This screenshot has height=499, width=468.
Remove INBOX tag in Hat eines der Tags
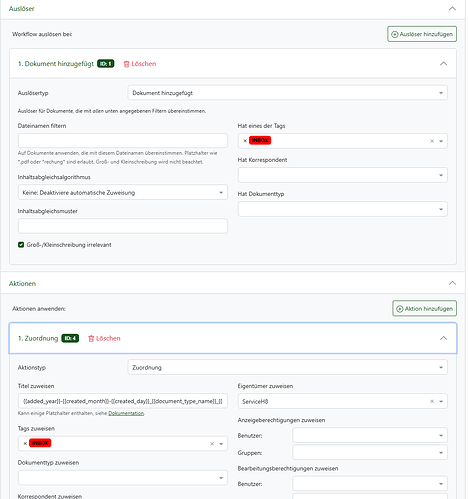[x=245, y=141]
